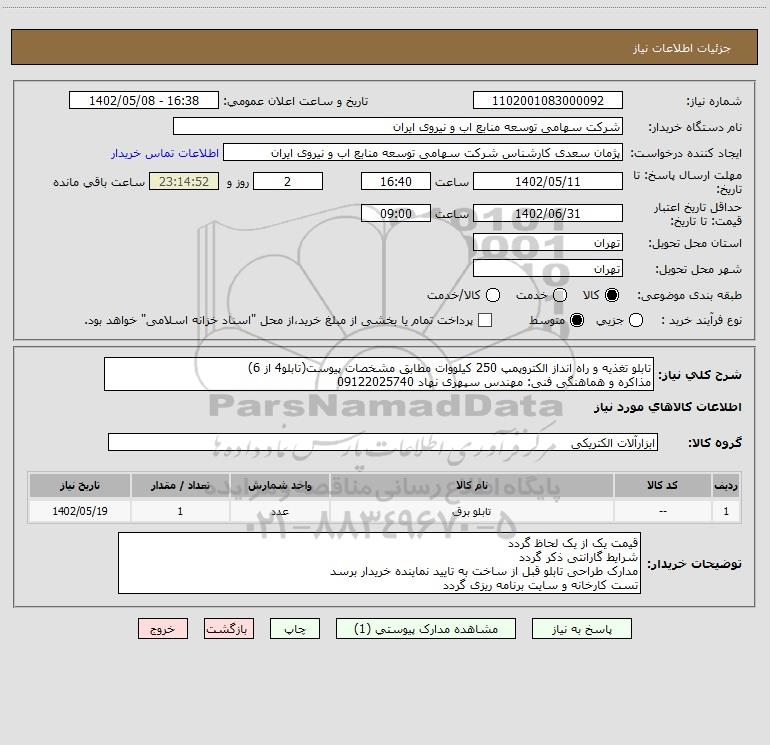The width and height of the screenshot is (770, 745).
Task: Click the پاسخ به نیاز button
Action: click(581, 629)
